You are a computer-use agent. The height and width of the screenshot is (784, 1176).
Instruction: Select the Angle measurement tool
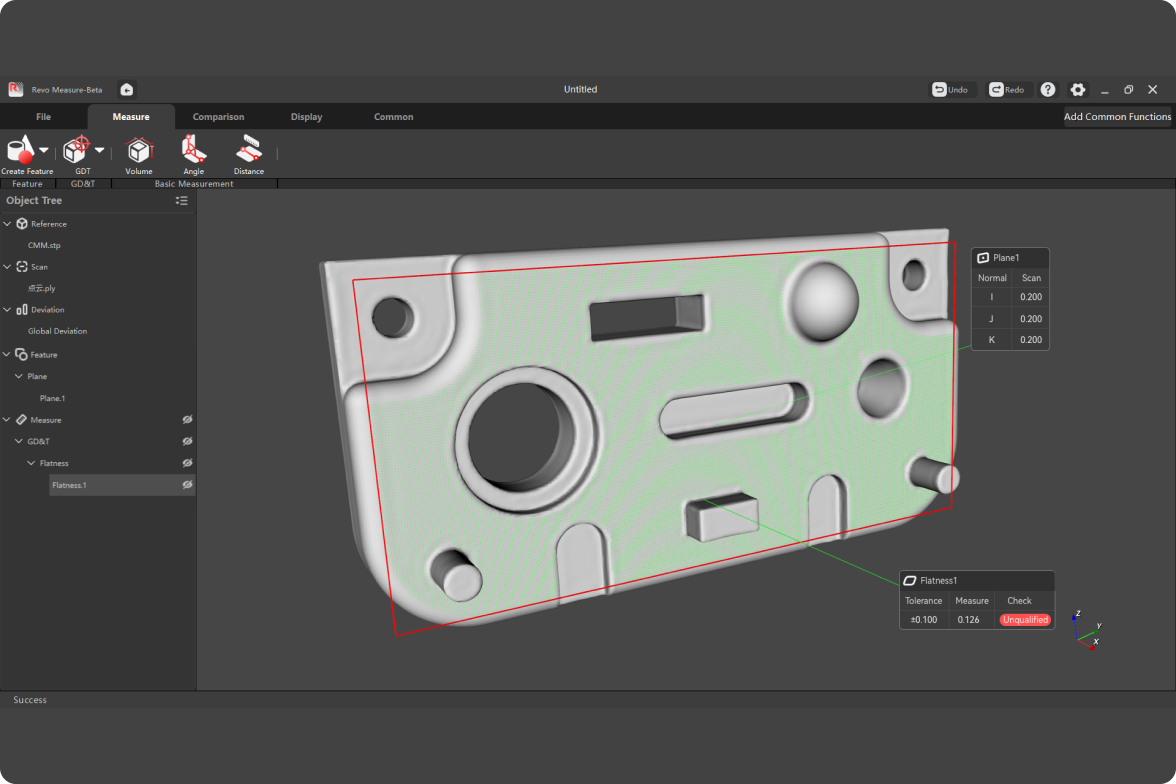[194, 150]
